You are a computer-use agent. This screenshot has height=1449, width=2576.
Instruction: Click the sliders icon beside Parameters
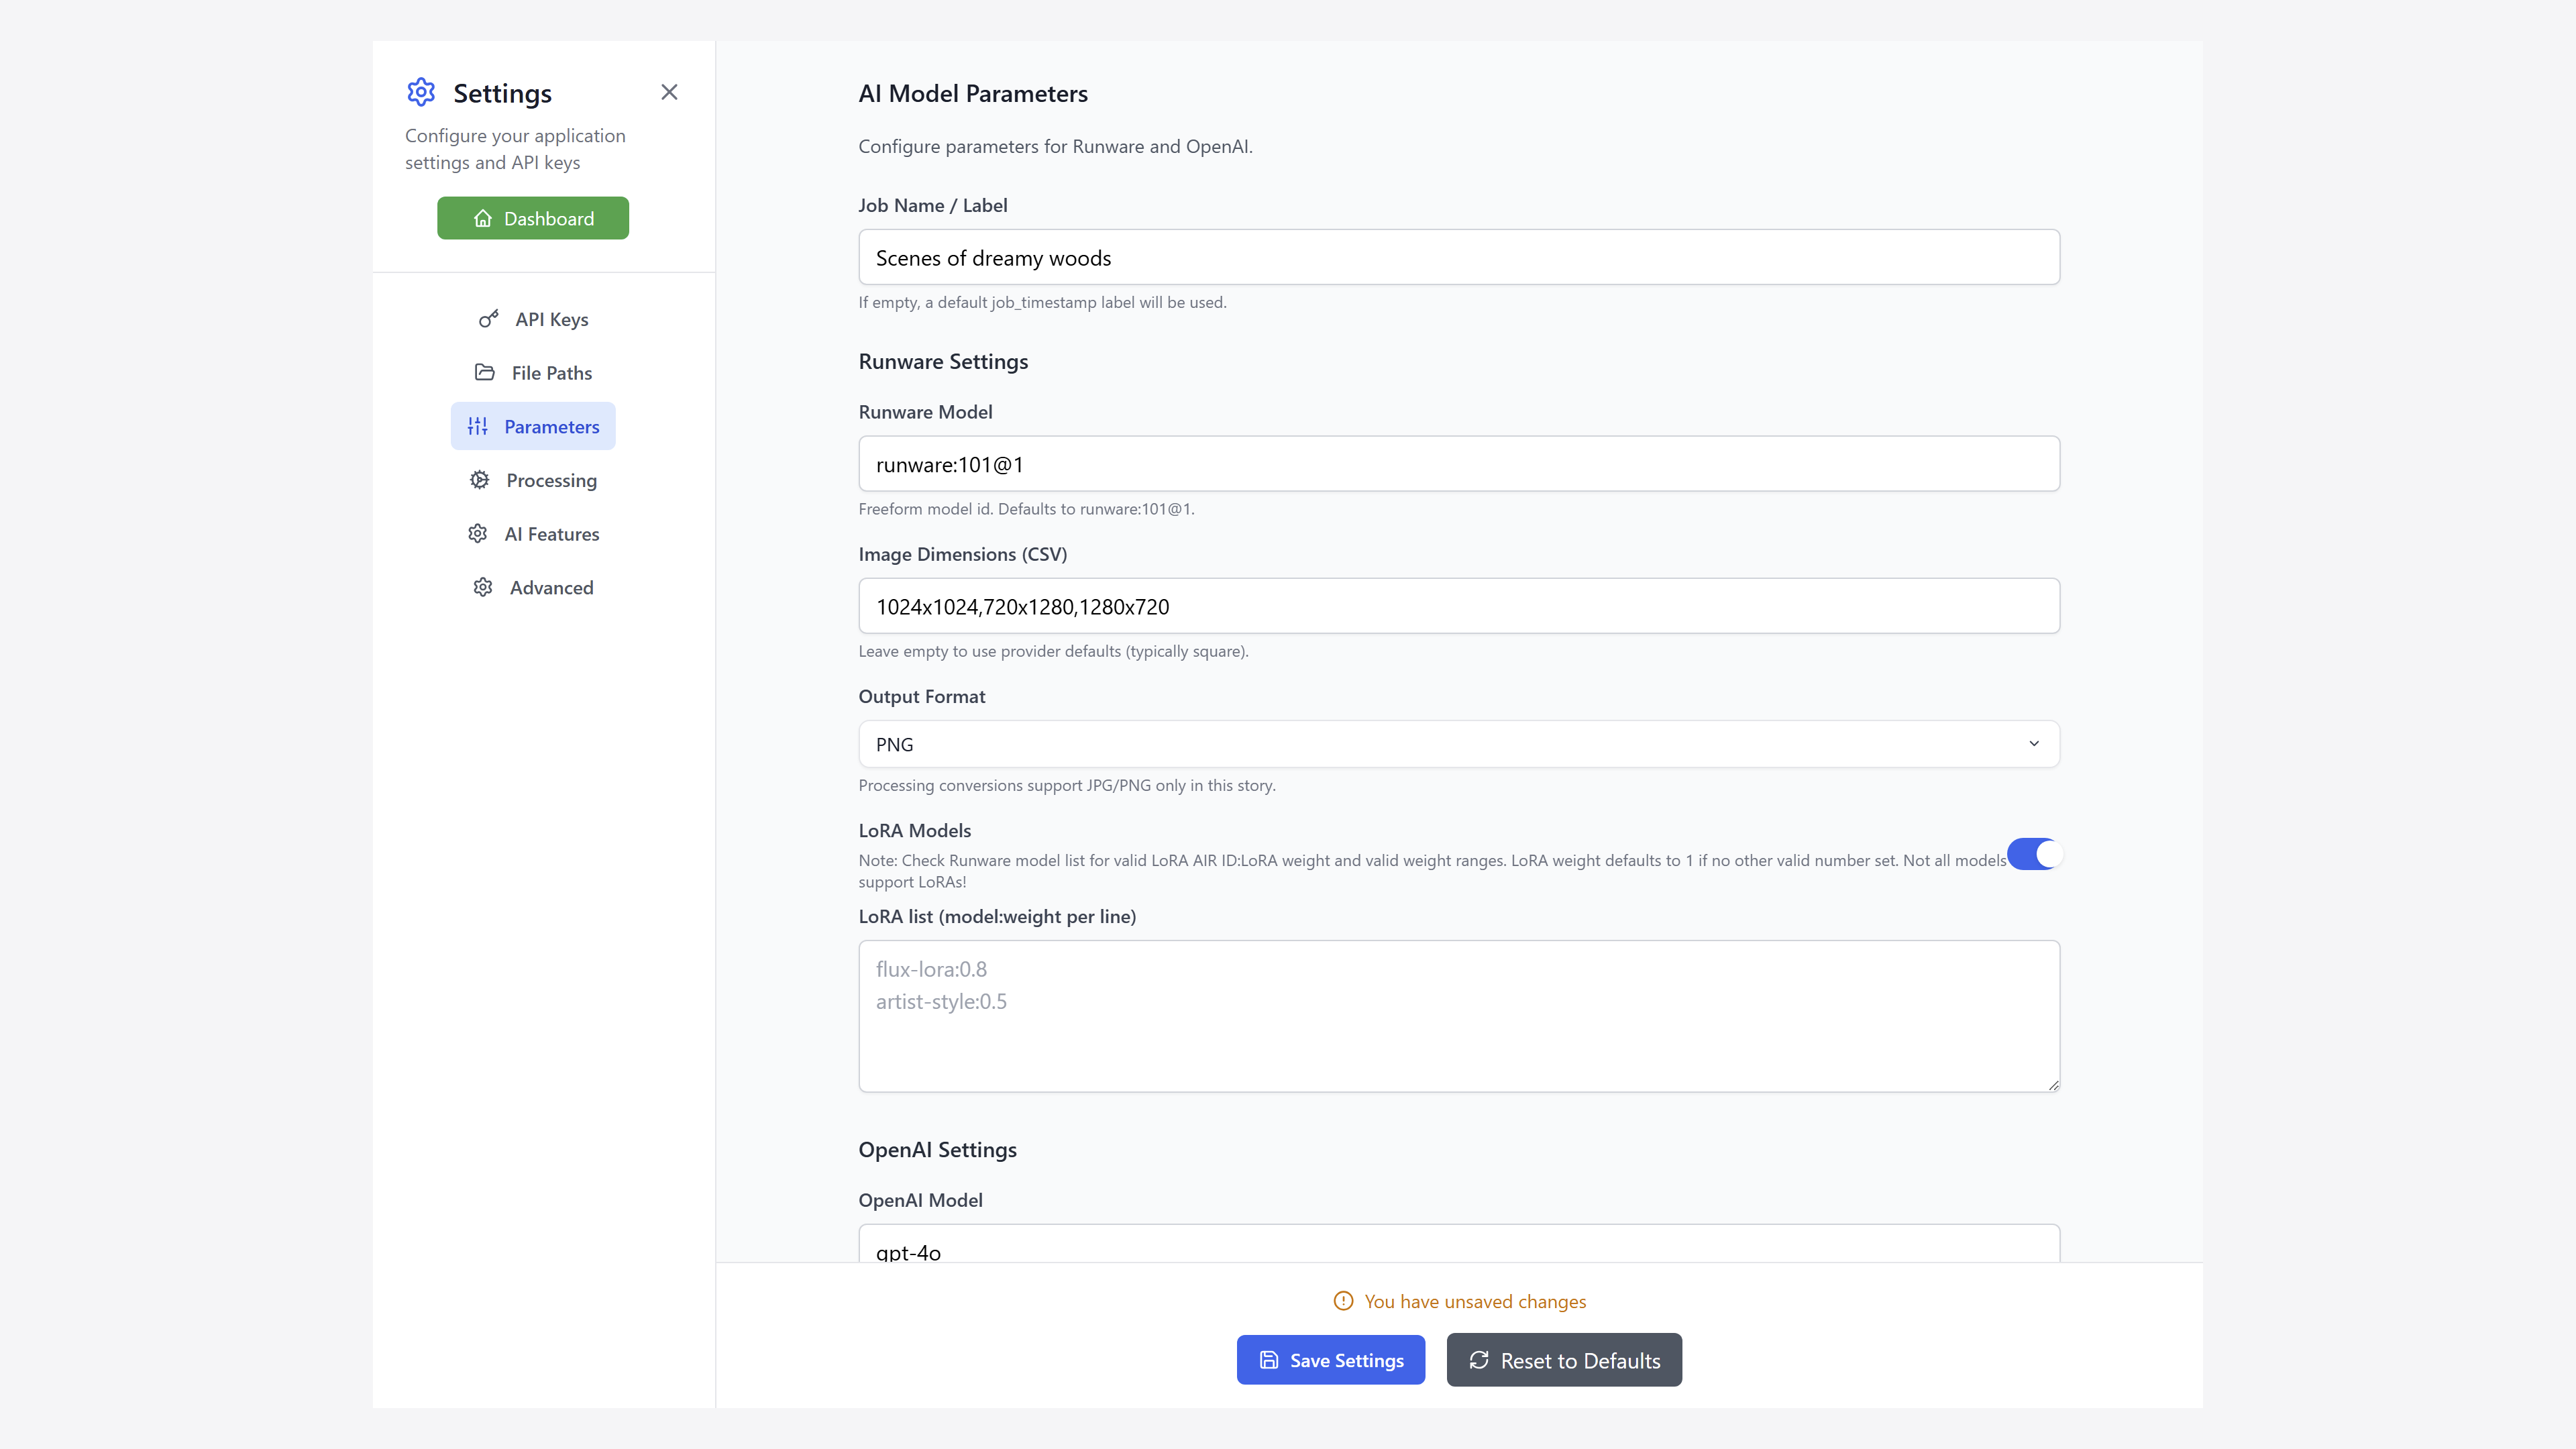[x=478, y=426]
